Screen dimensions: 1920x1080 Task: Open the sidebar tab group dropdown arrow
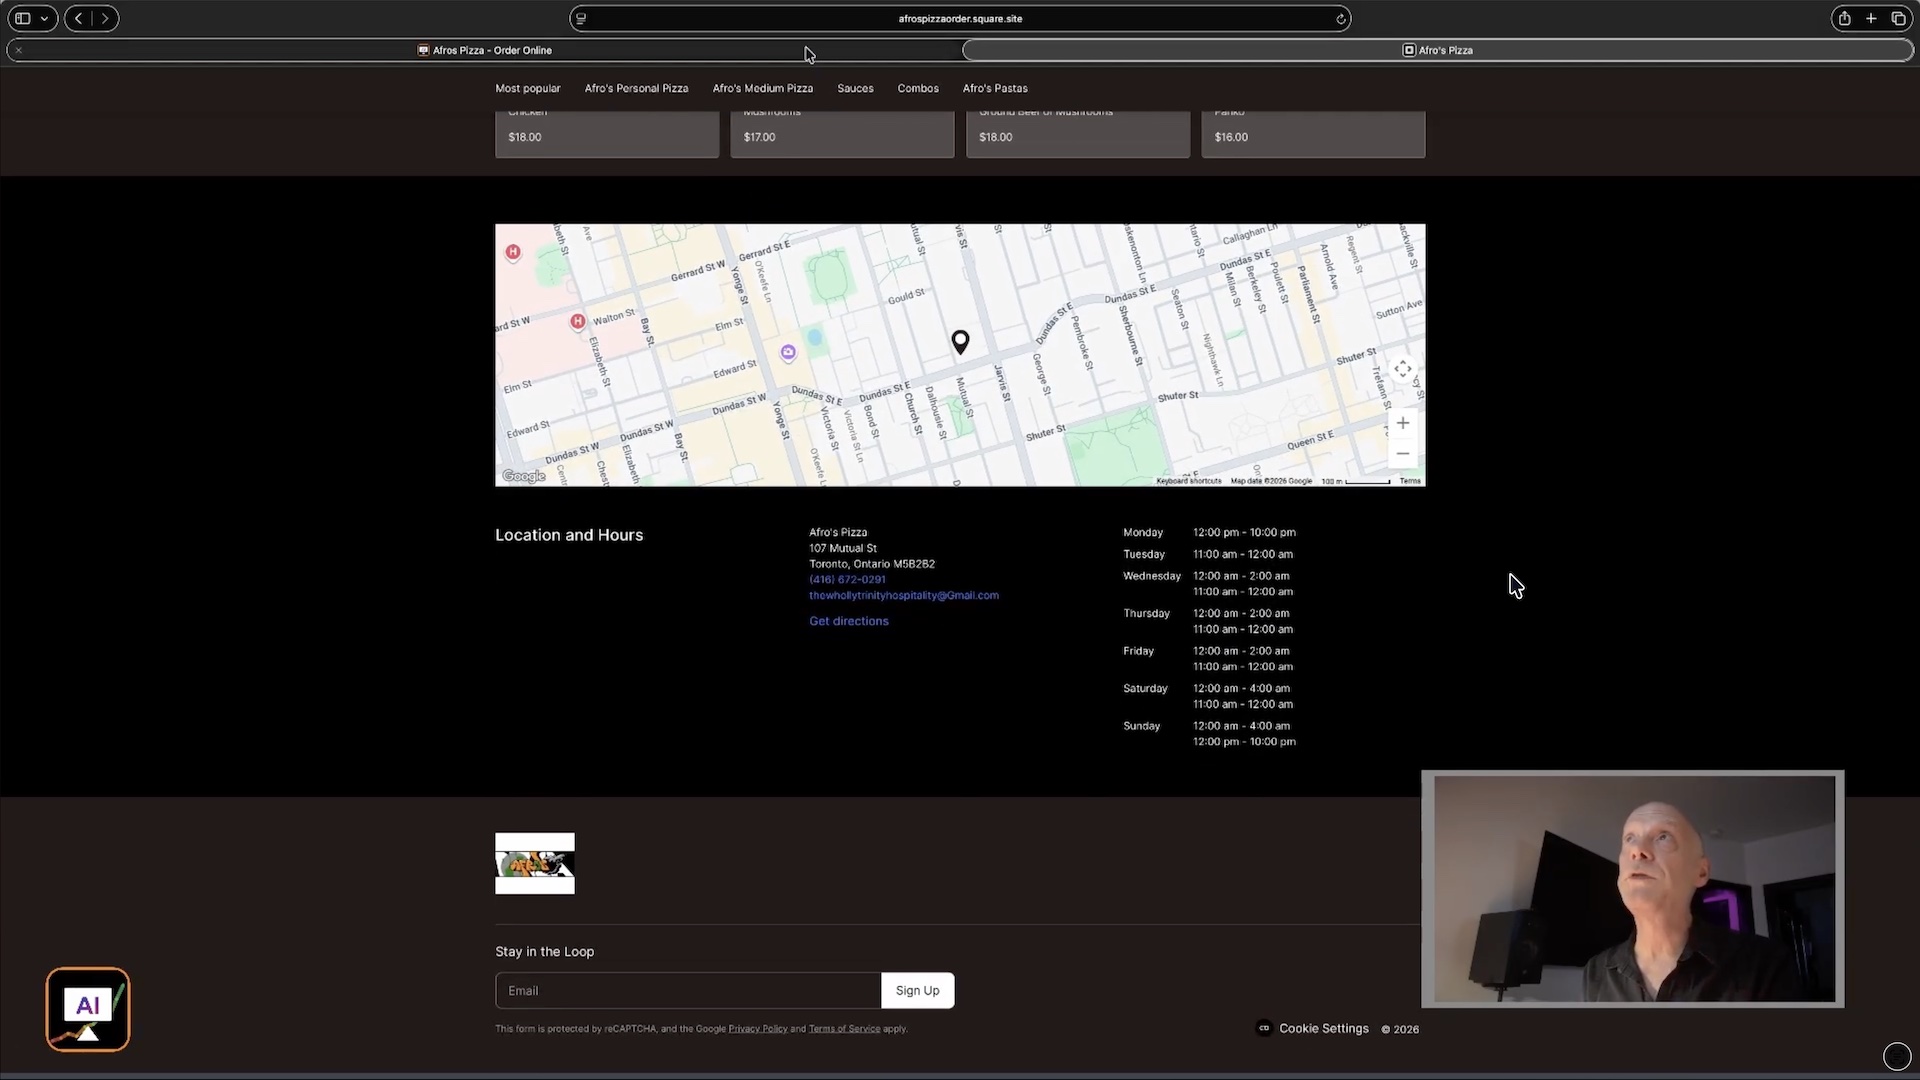click(x=44, y=18)
